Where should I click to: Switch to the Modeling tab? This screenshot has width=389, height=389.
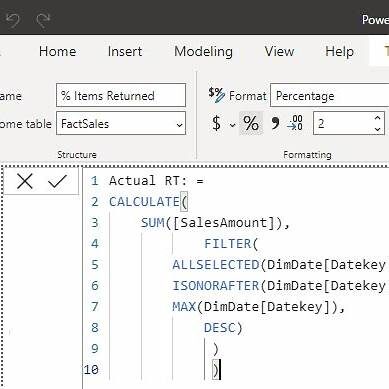point(203,52)
